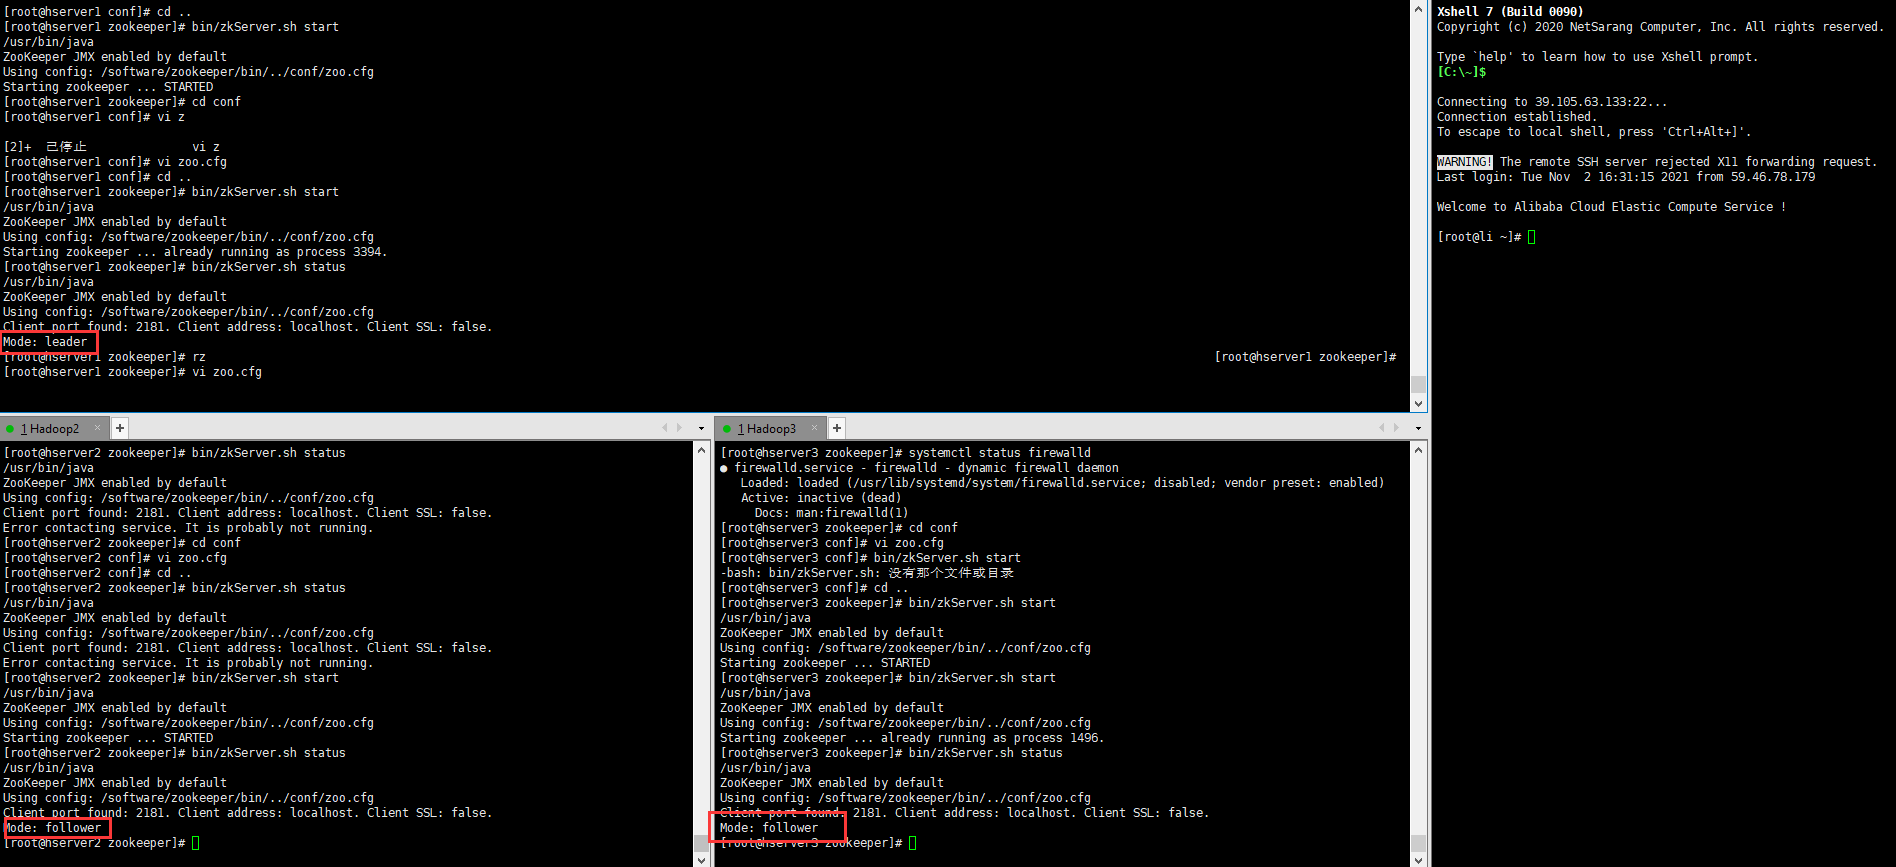The width and height of the screenshot is (1896, 867).
Task: Click the right tab-navigation arrow in the Hadoop3 tab bar
Action: pyautogui.click(x=1397, y=428)
